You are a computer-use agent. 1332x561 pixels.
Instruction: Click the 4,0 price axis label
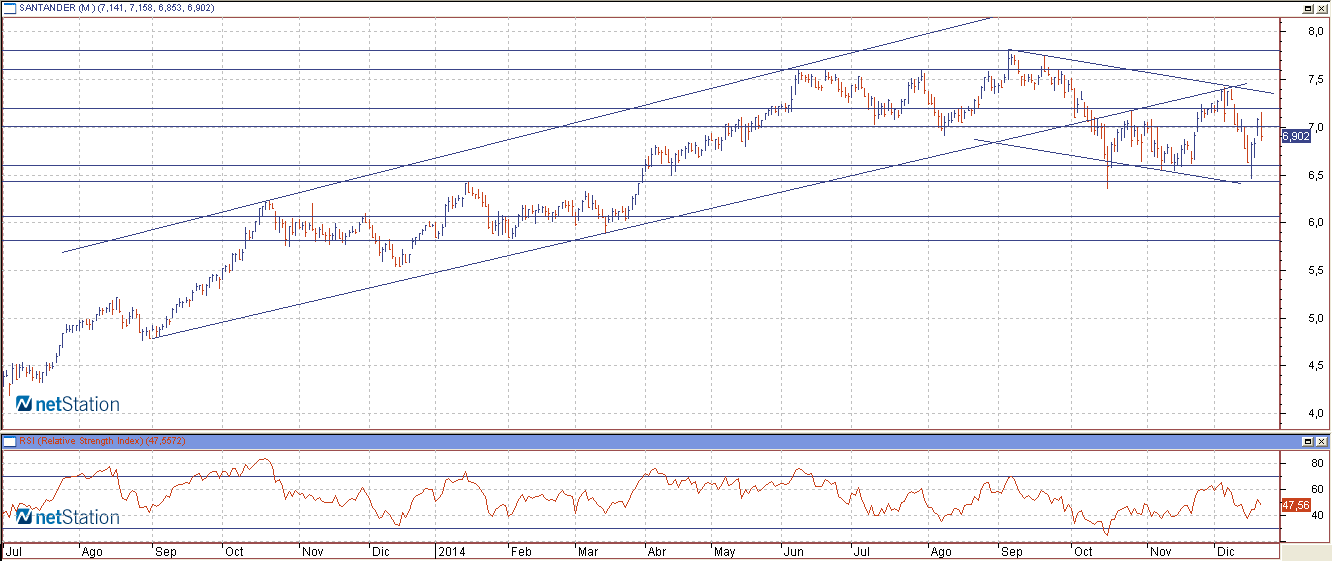tap(1316, 413)
